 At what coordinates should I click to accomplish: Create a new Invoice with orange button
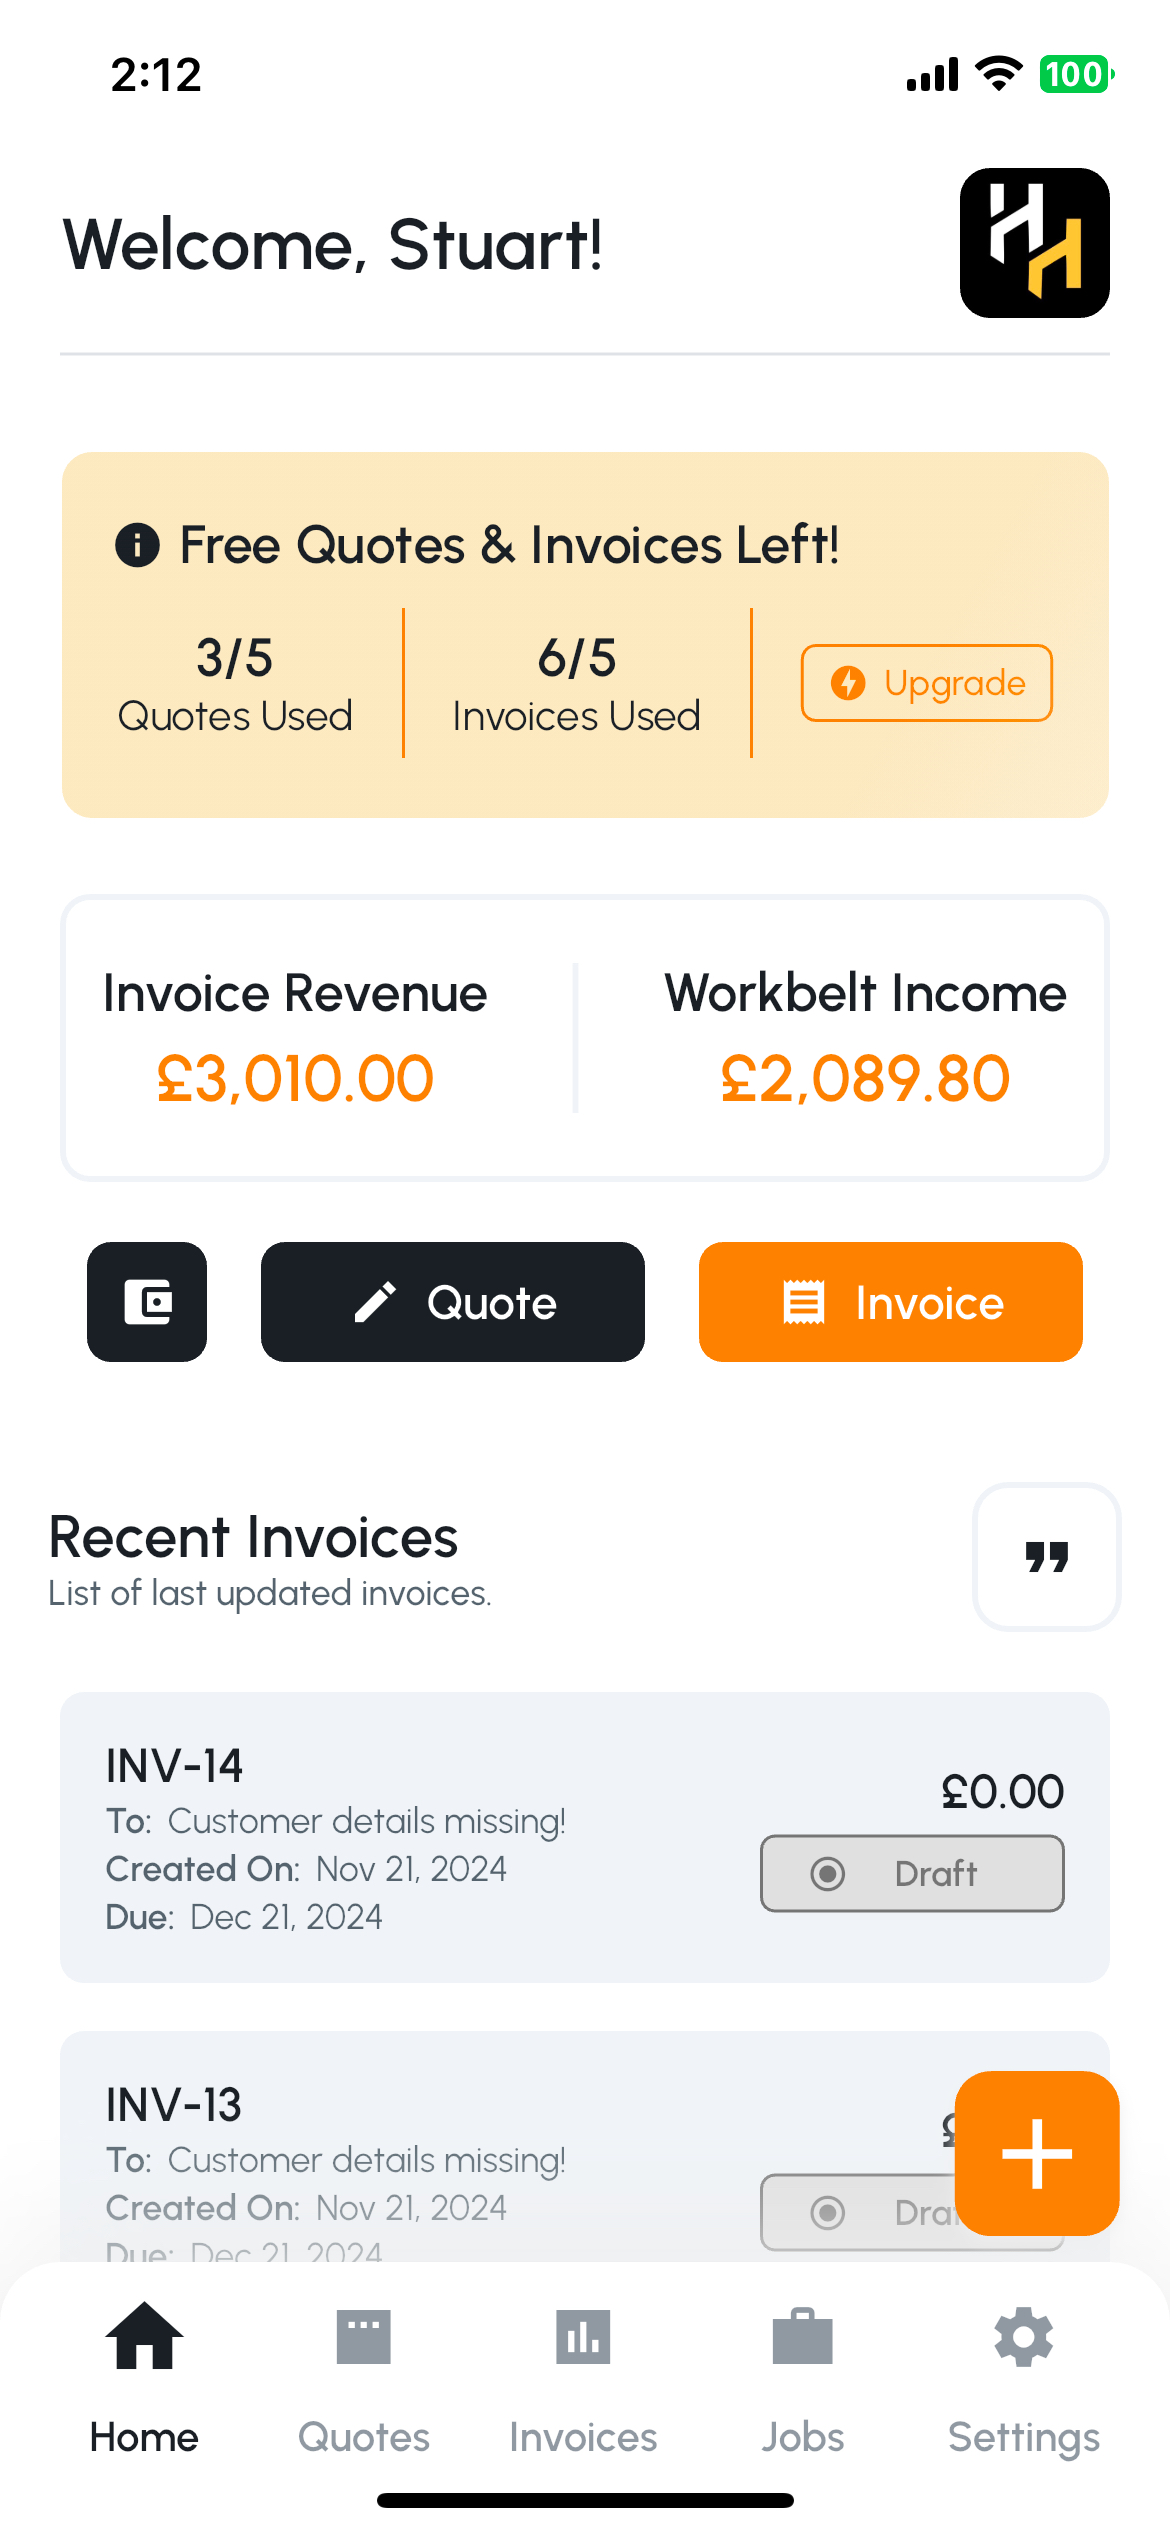891,1302
